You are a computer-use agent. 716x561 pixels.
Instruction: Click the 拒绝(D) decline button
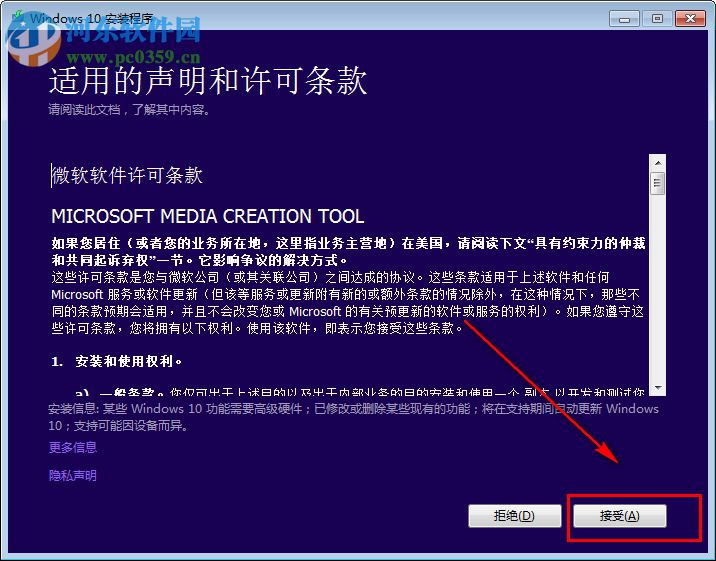pos(515,516)
